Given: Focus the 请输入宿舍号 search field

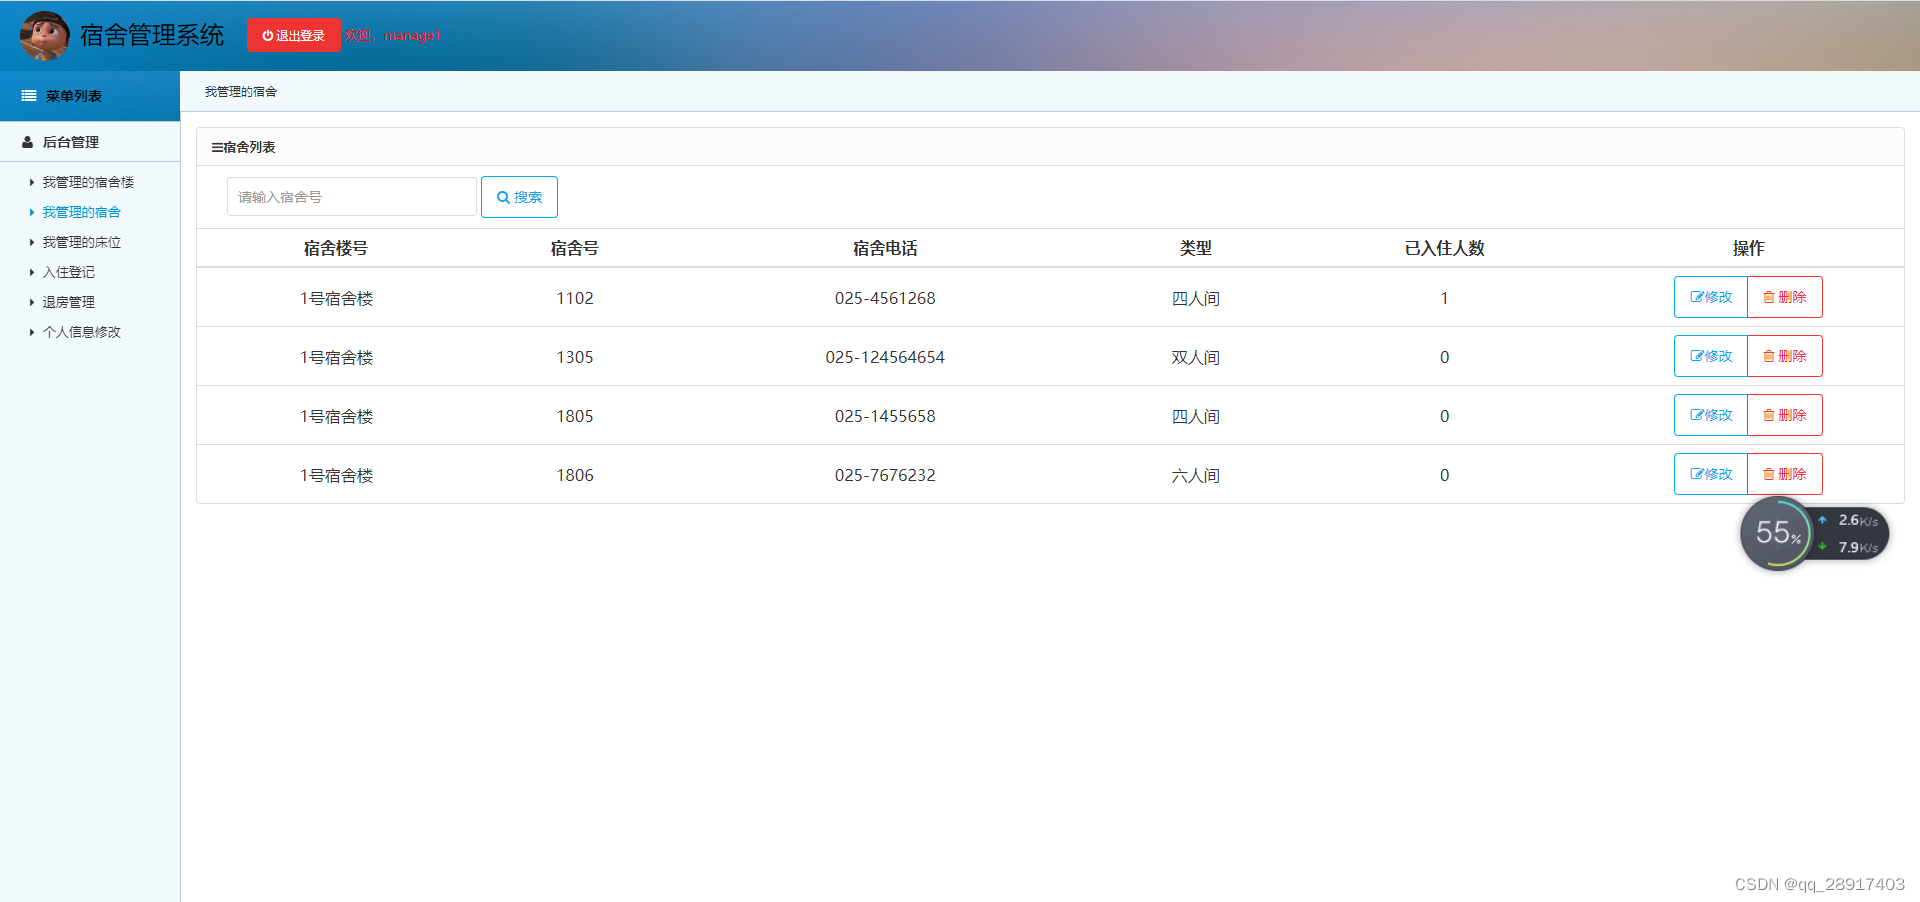Looking at the screenshot, I should 352,197.
